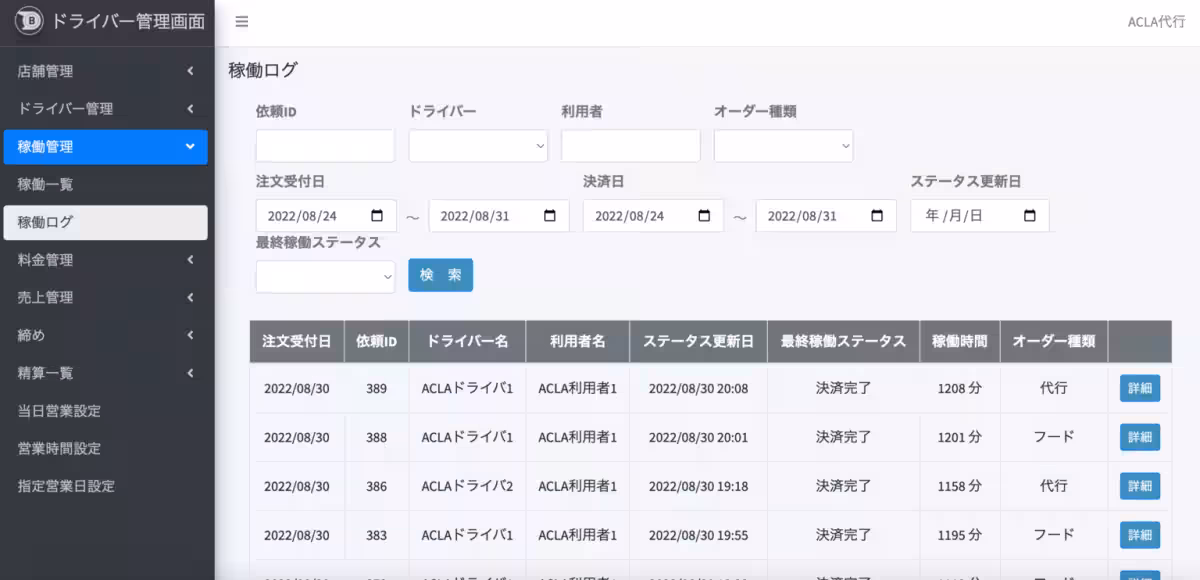Screen dimensions: 1200x580
Task: Expand the 店舗管理 sidebar menu
Action: click(107, 71)
